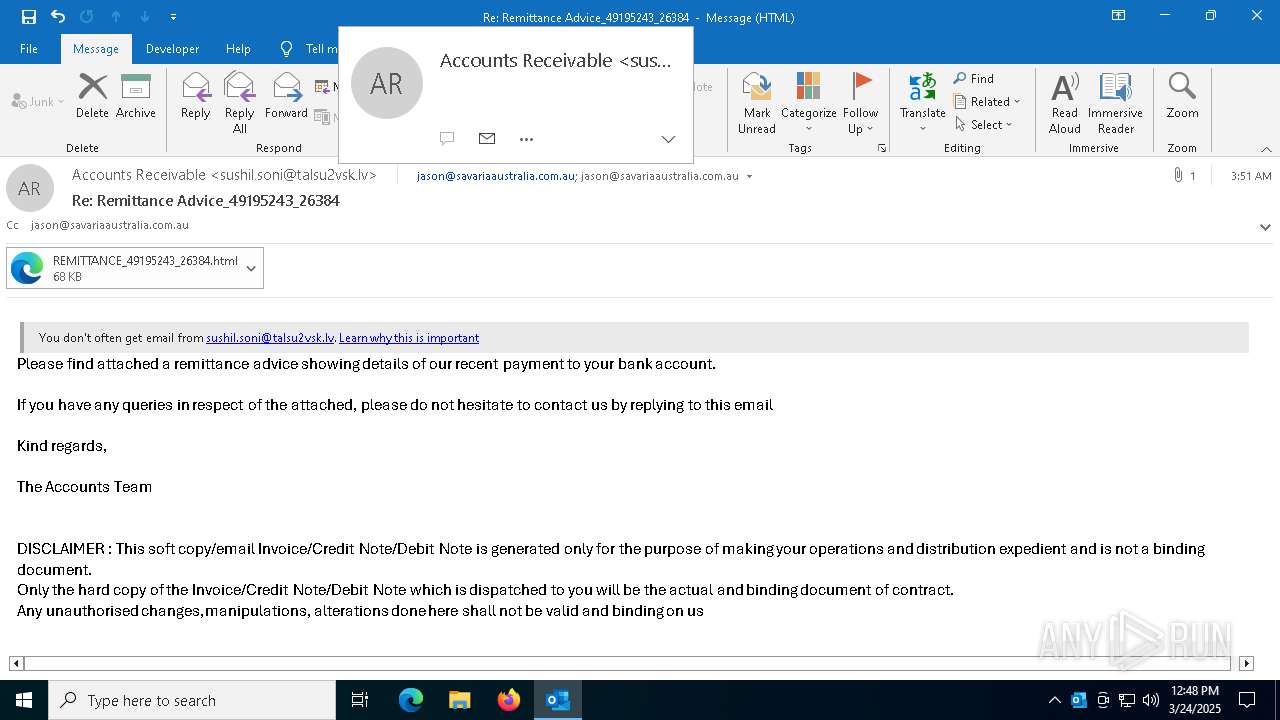Archive this email
1280x720 pixels.
click(x=136, y=96)
